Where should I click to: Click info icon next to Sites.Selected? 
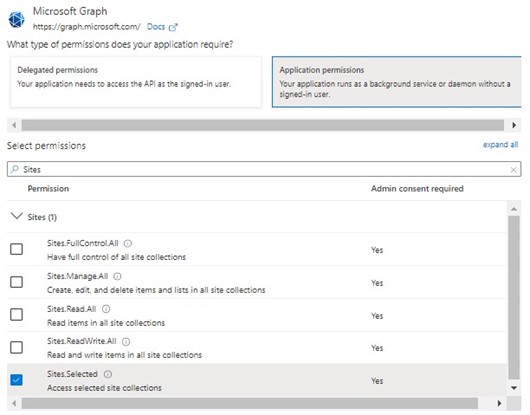click(x=108, y=374)
